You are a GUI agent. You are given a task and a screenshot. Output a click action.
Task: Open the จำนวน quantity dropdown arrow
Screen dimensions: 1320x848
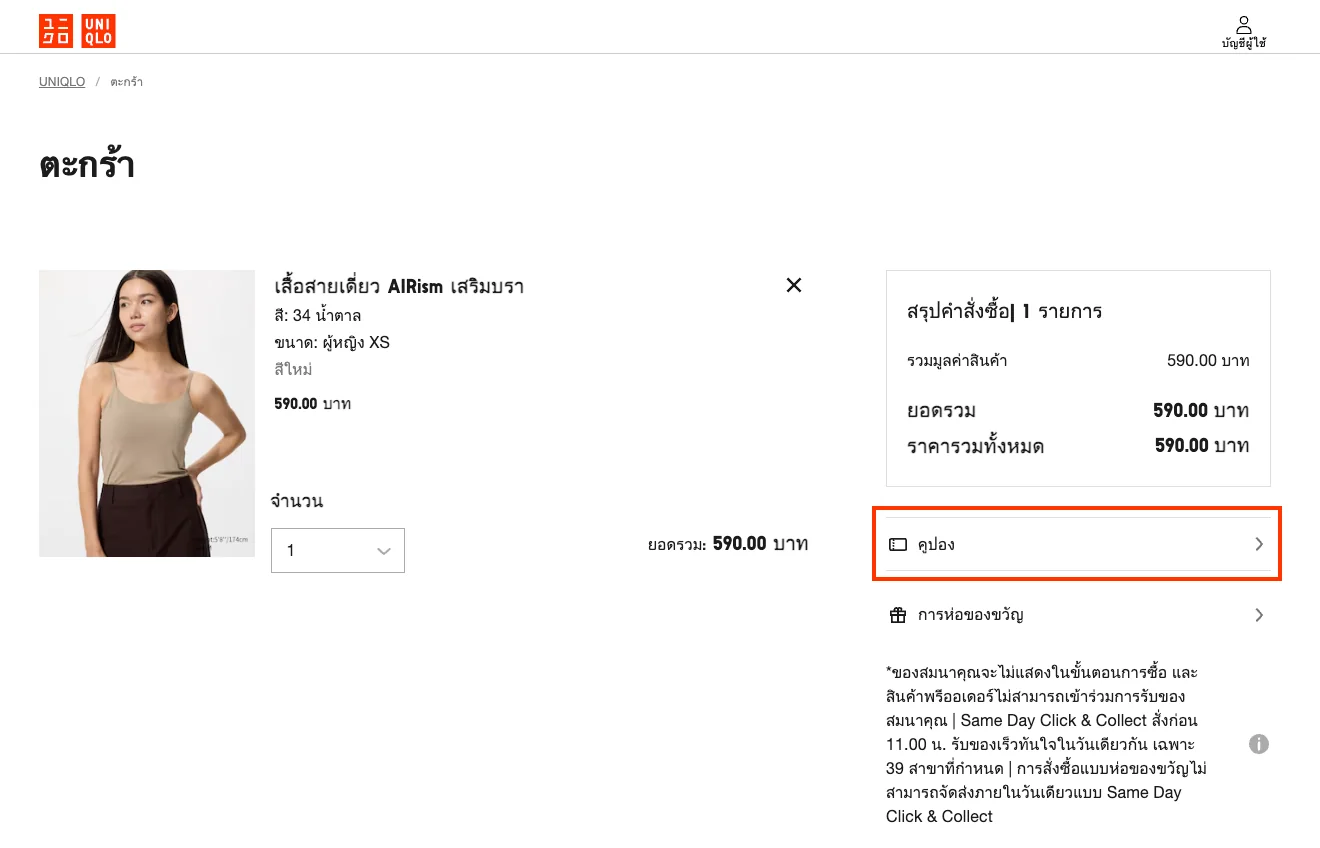point(383,551)
